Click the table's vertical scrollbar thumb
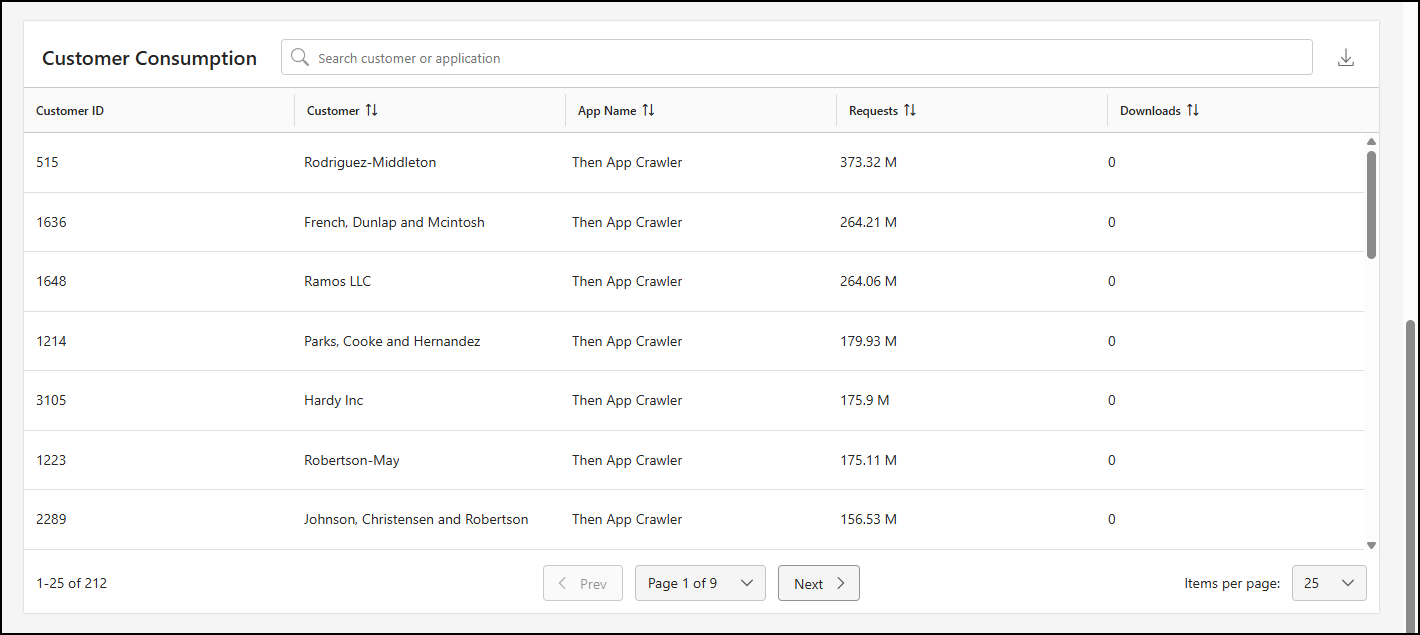The image size is (1420, 635). (1372, 204)
